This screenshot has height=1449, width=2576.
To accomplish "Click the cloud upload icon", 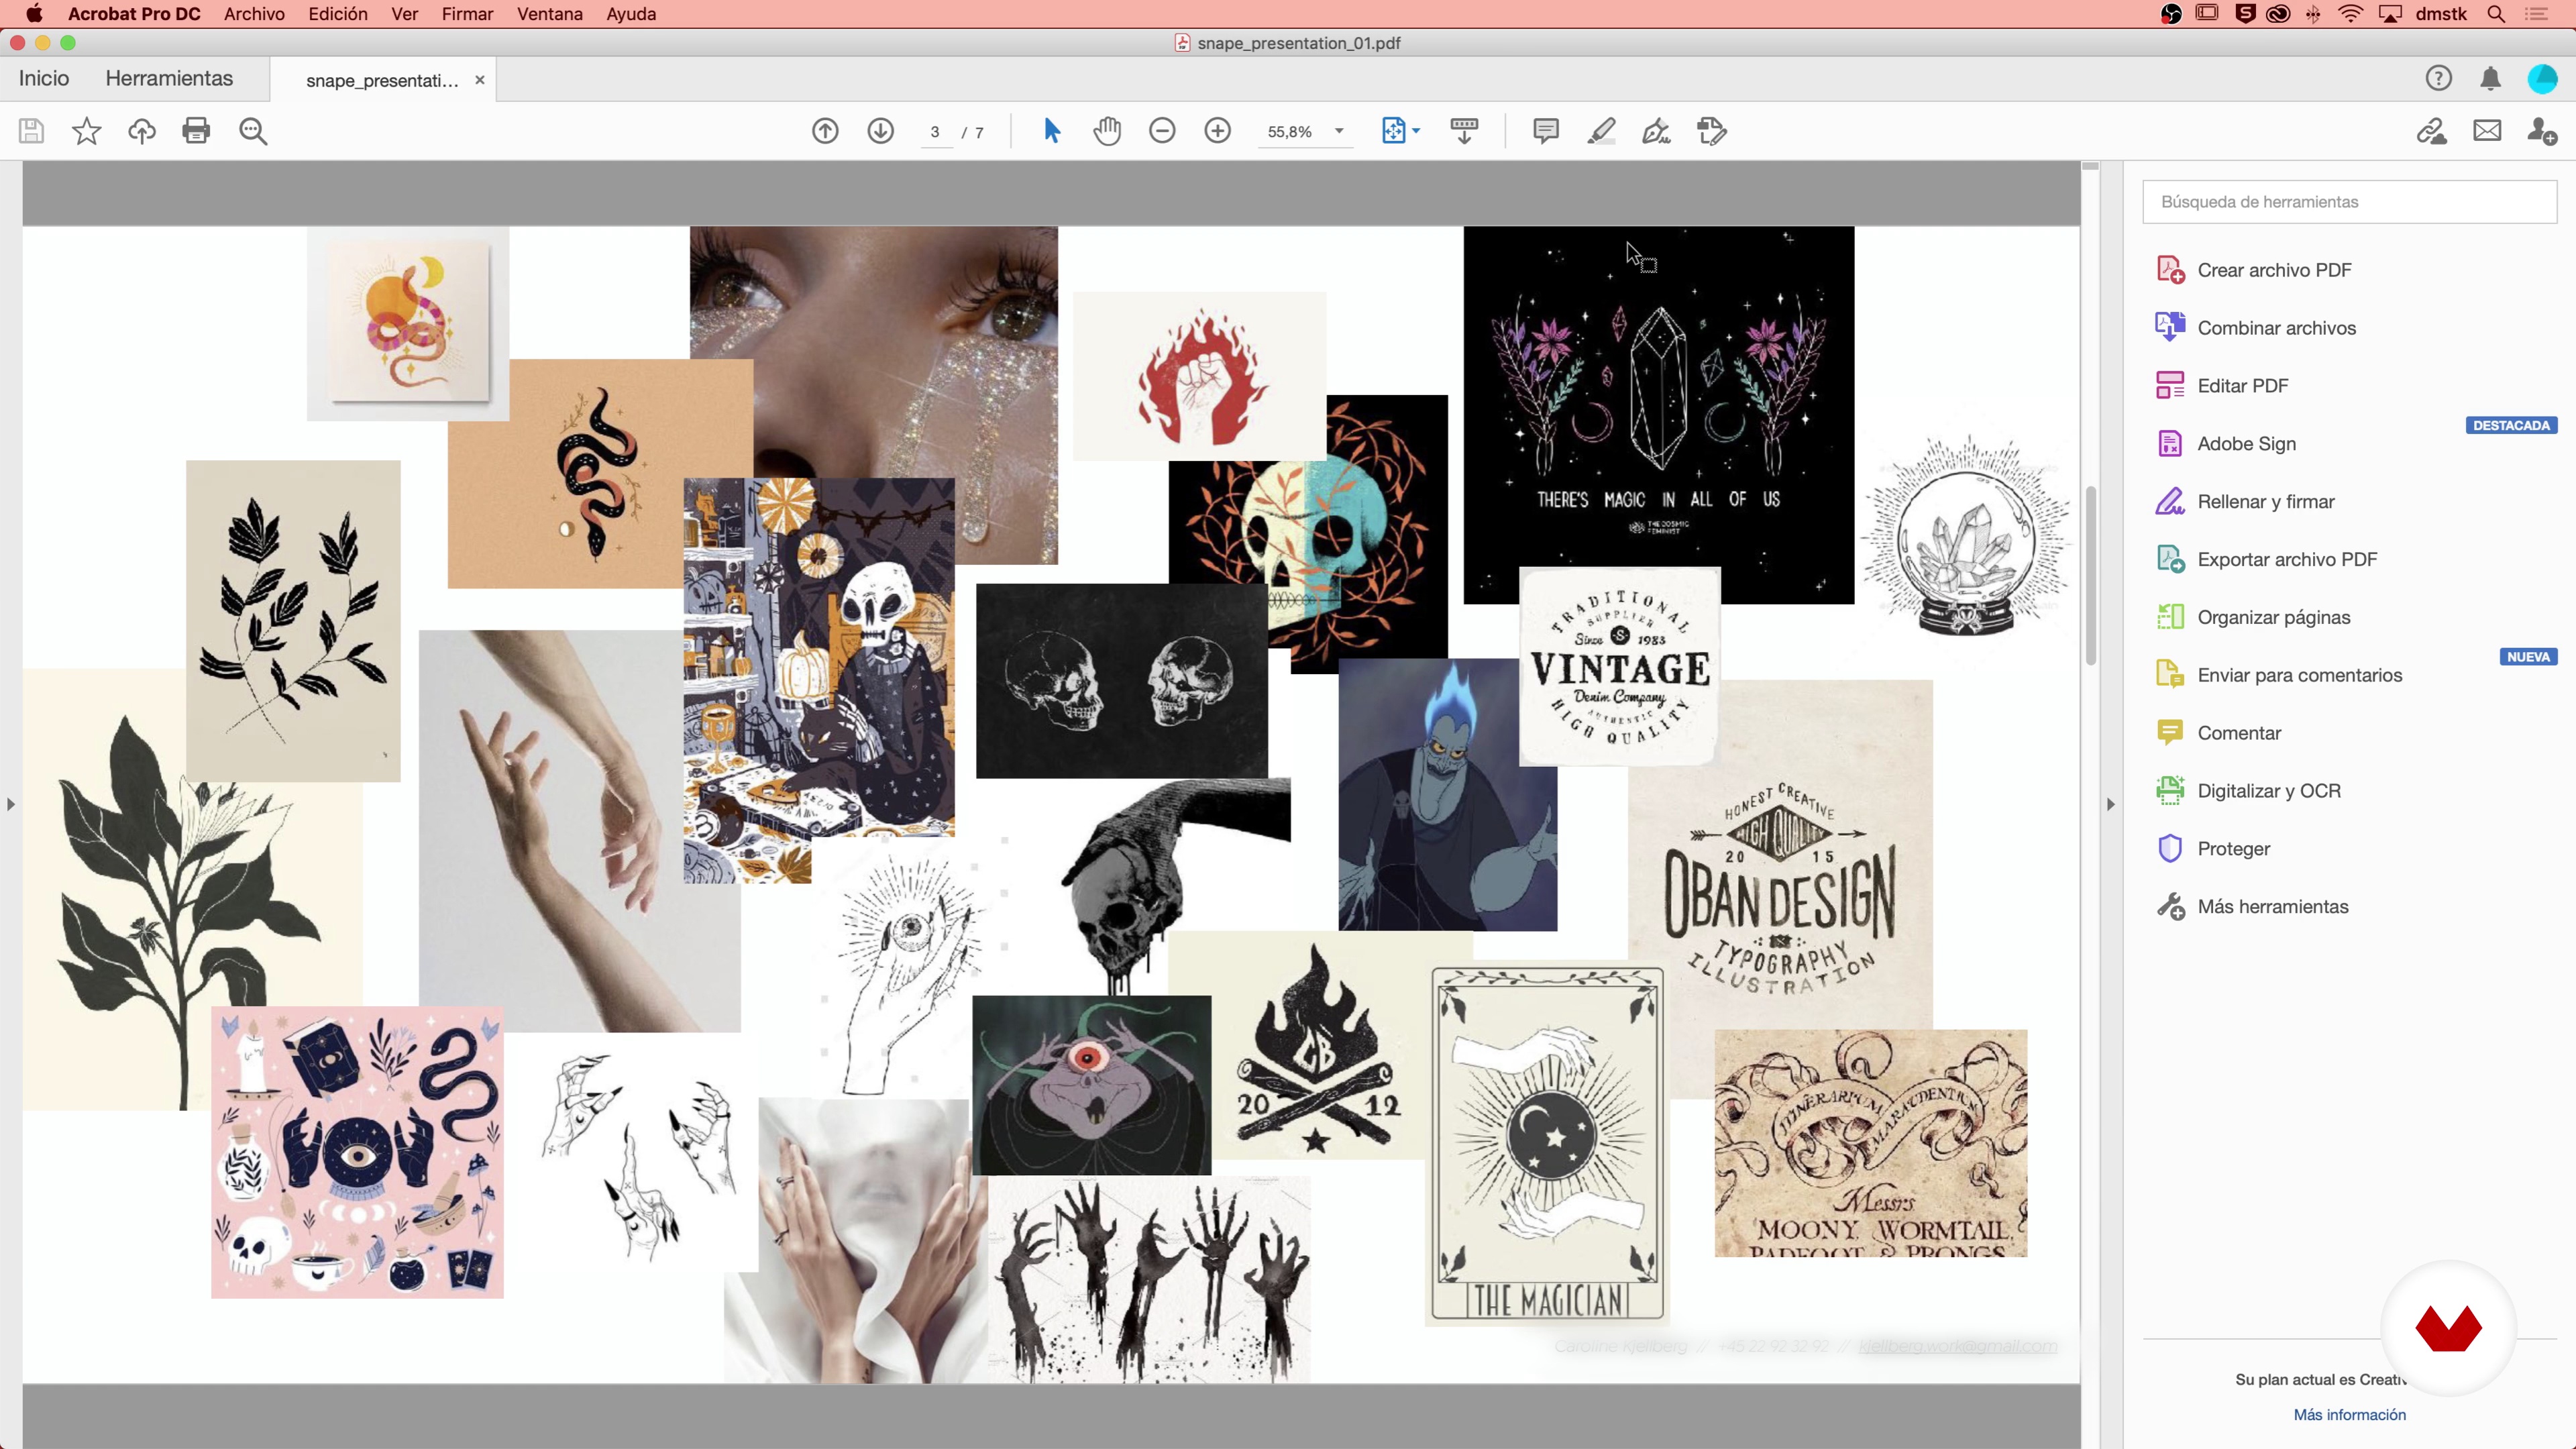I will tap(142, 131).
